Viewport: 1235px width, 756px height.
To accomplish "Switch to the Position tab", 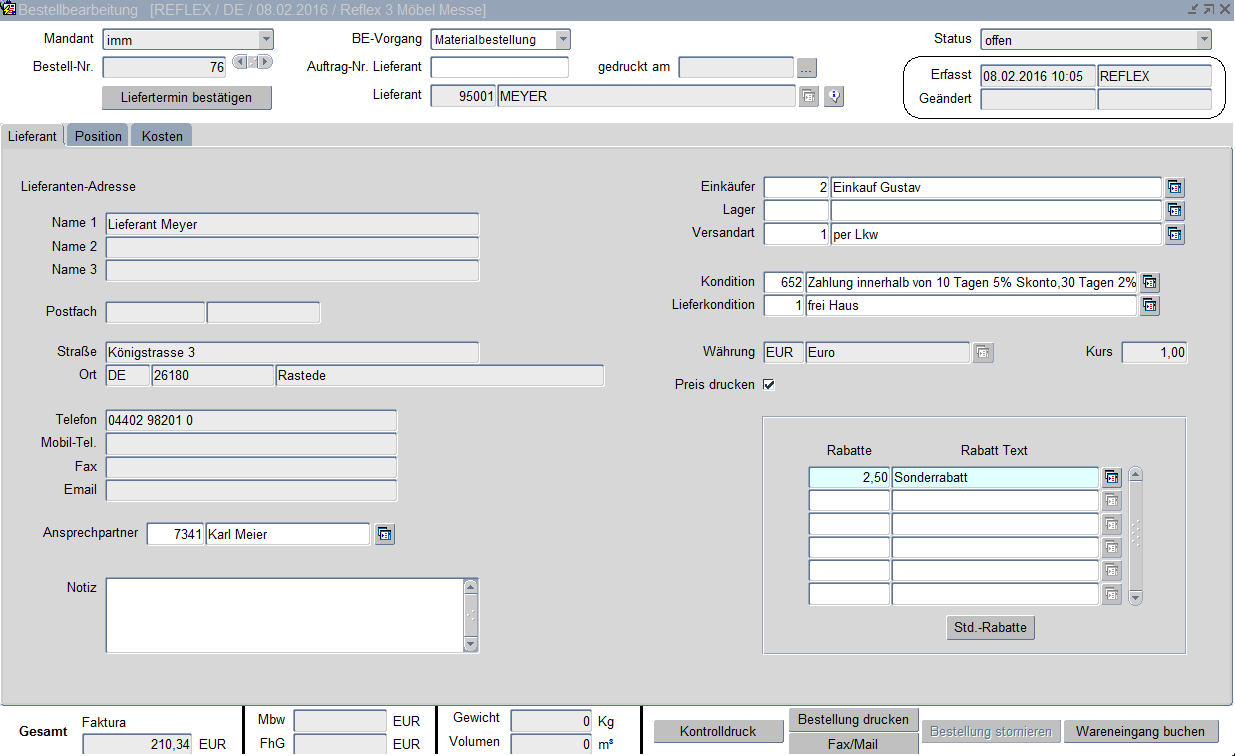I will (x=98, y=136).
